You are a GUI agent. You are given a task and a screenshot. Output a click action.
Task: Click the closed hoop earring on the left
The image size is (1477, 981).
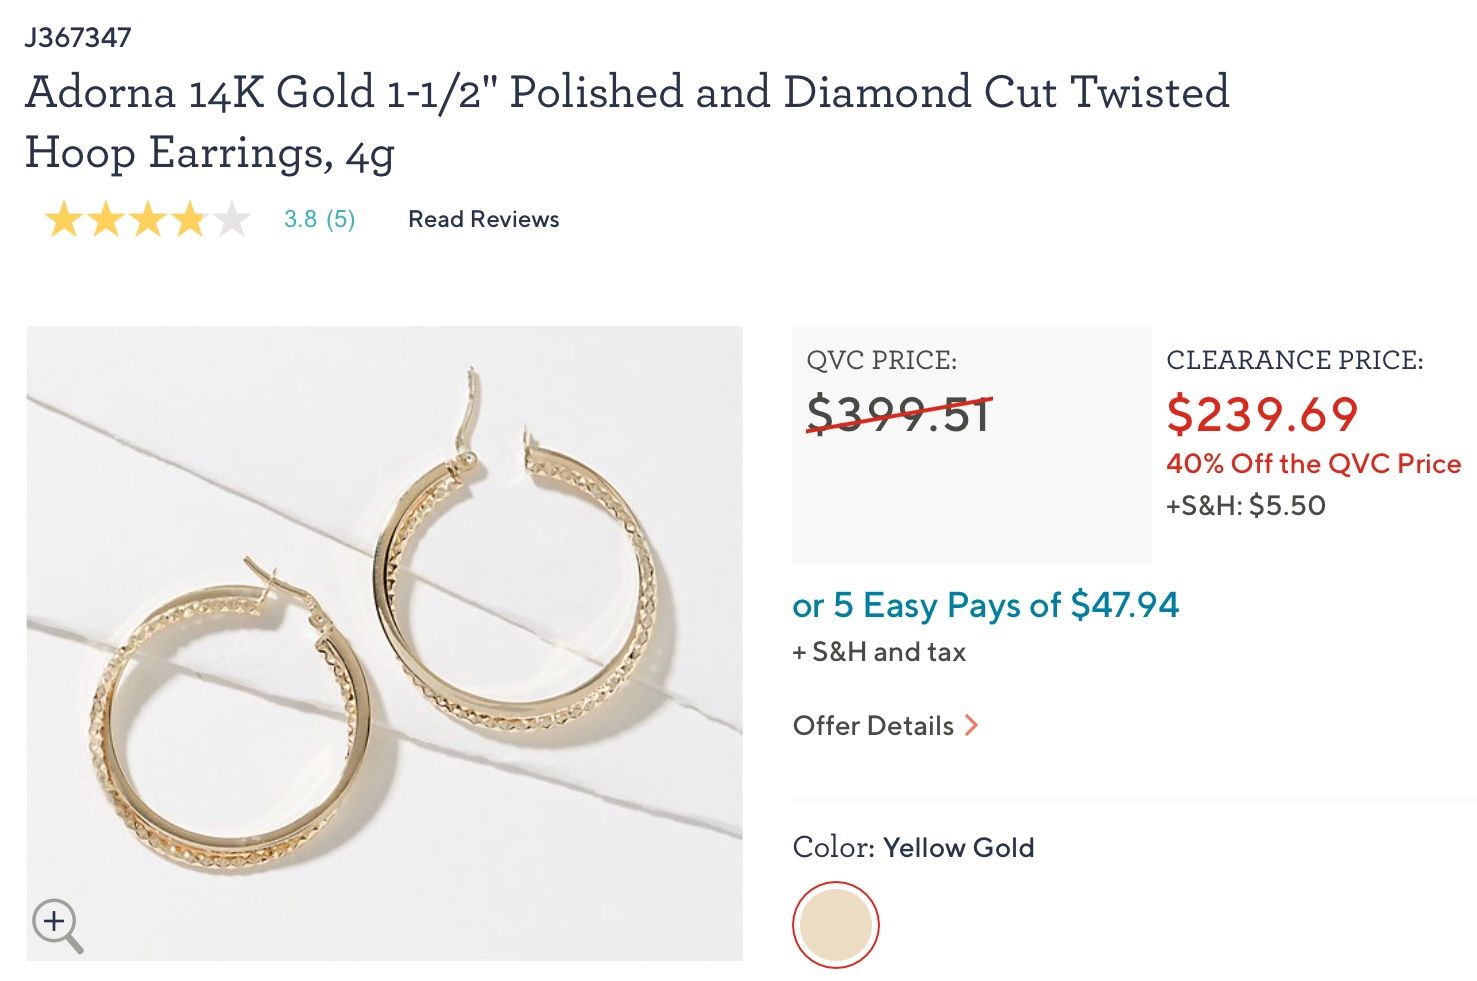click(x=240, y=720)
